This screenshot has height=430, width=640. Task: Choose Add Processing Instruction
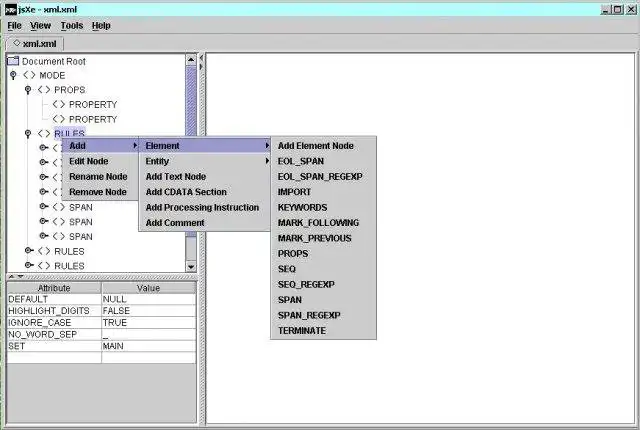pos(204,207)
